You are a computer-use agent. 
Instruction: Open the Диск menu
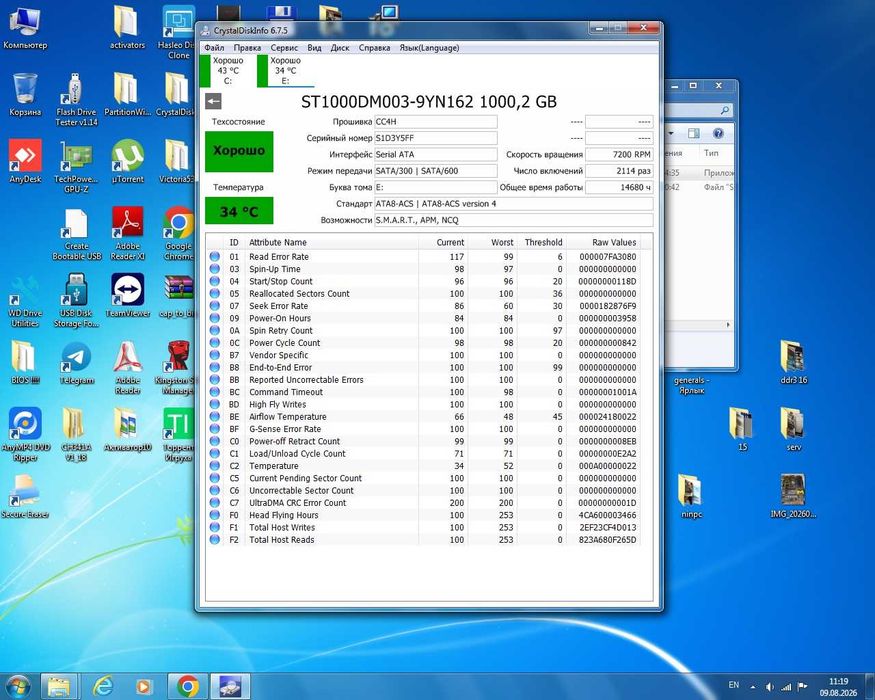tap(340, 48)
